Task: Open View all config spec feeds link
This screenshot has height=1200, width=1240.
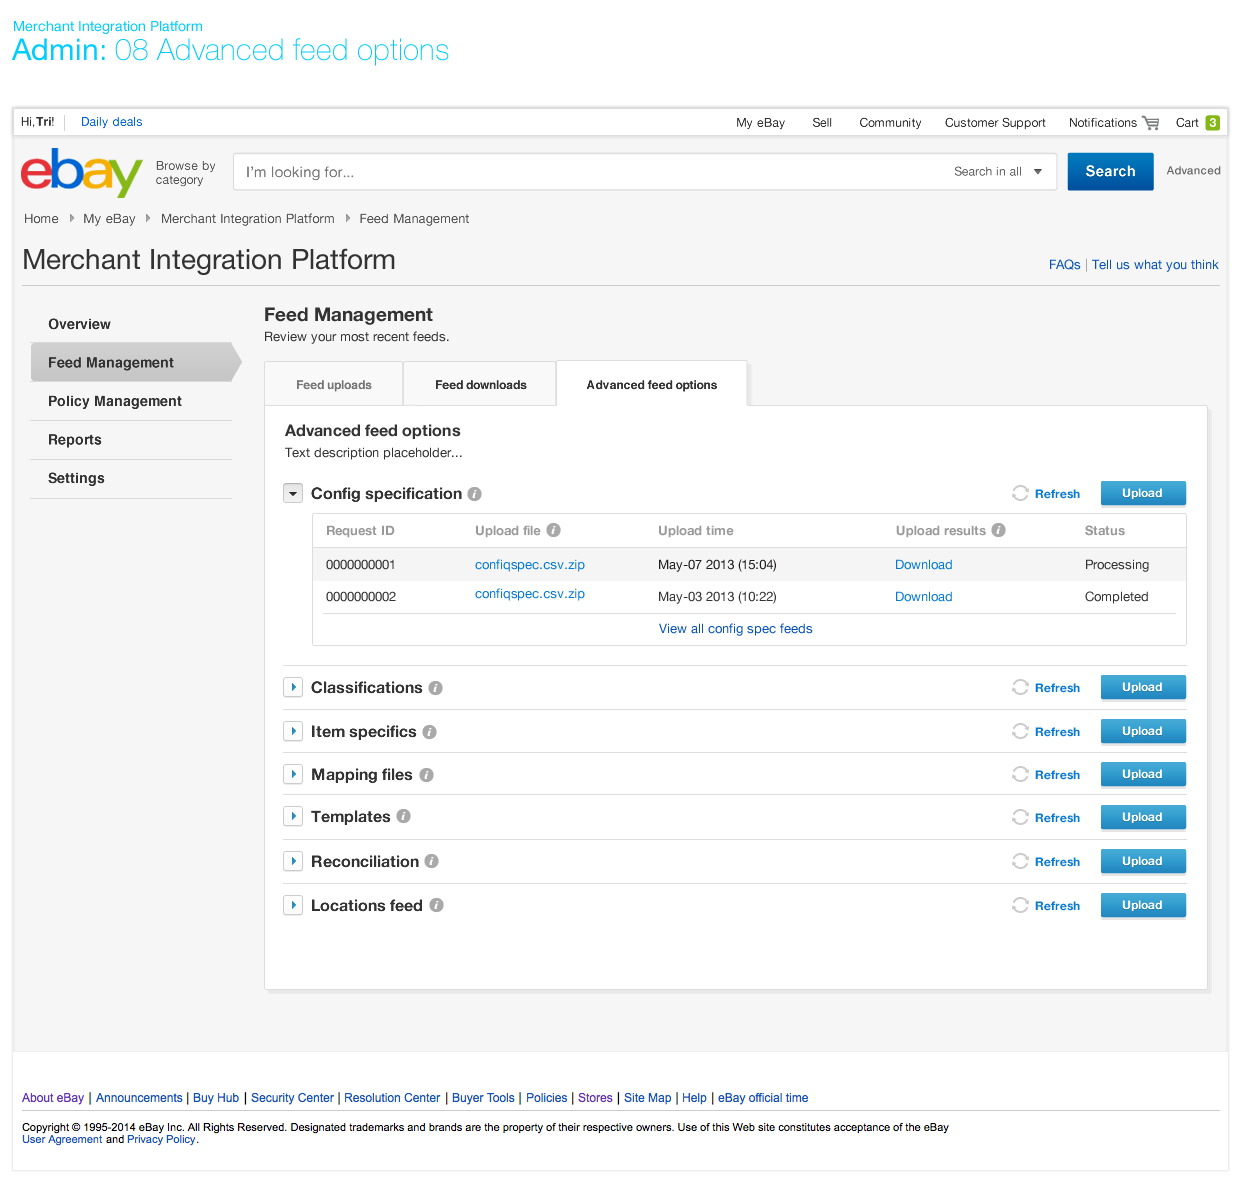Action: click(736, 629)
